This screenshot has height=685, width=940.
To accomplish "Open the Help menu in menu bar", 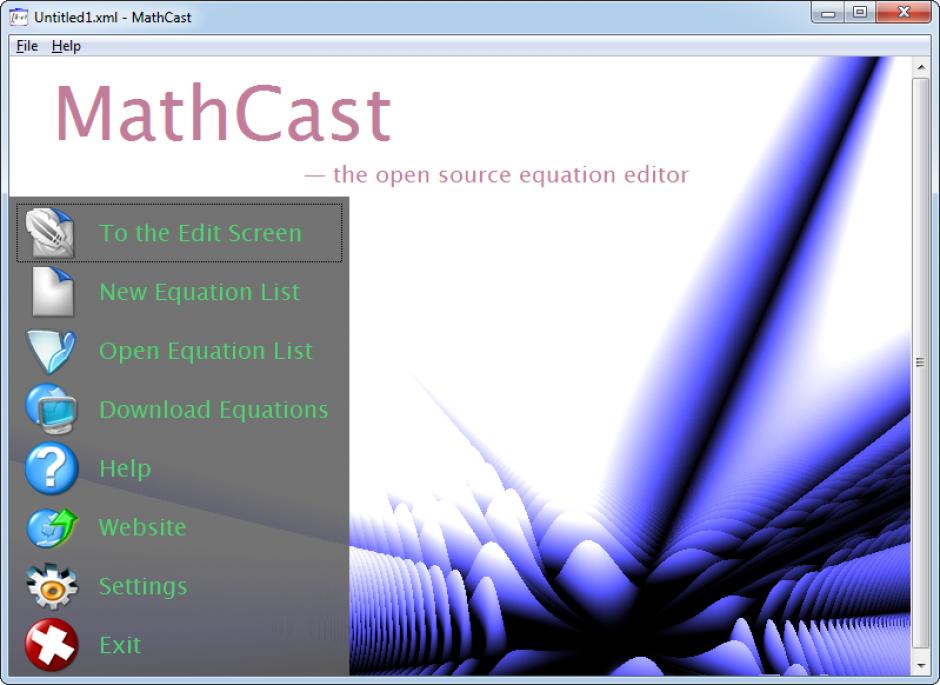I will click(66, 46).
